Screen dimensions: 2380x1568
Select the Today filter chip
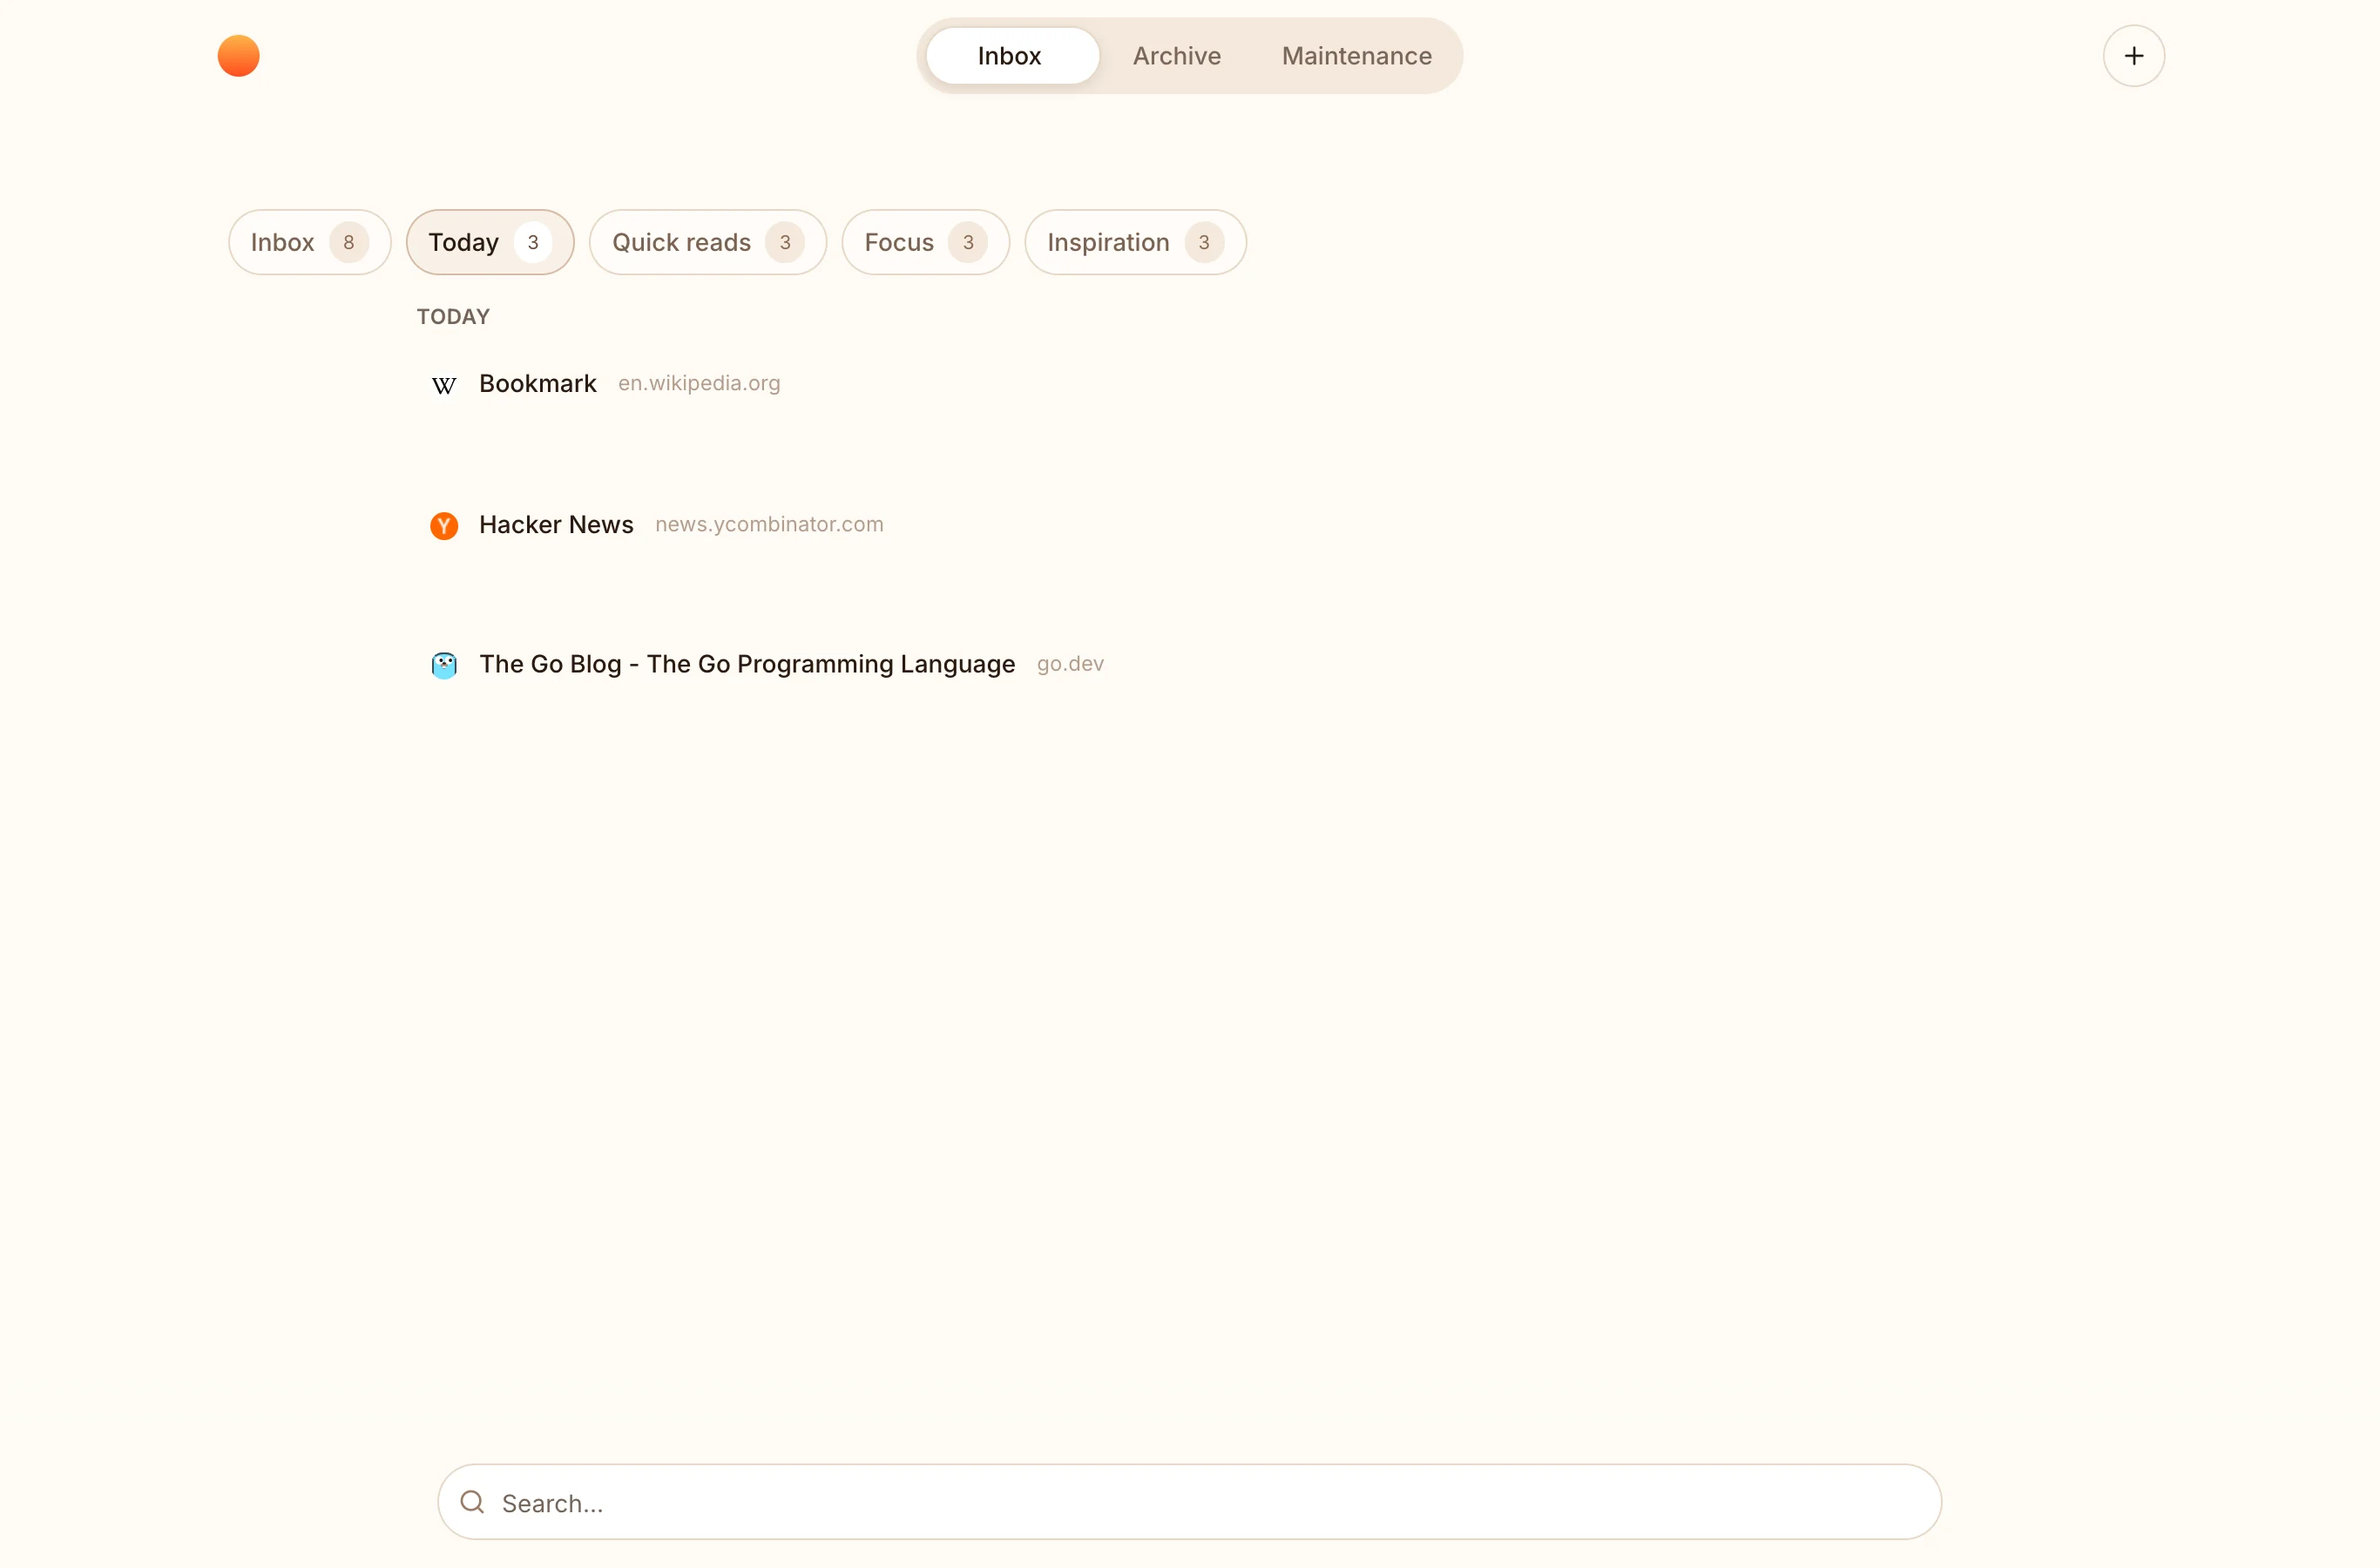tap(490, 242)
